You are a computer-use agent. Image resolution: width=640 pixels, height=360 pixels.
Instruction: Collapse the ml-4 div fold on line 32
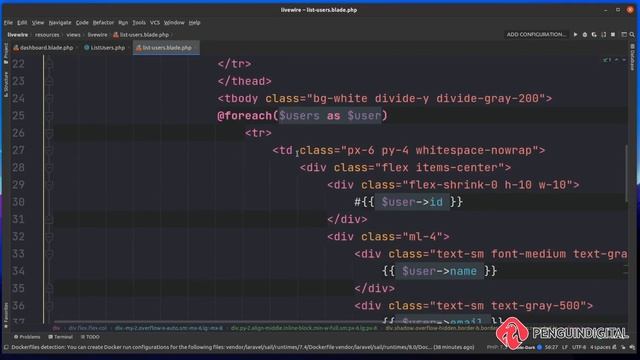point(49,237)
